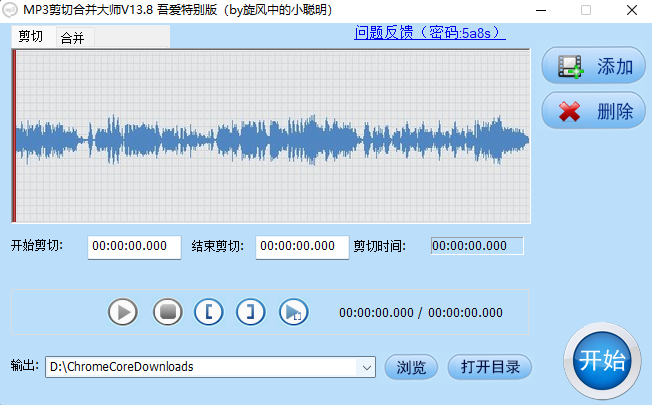
Task: Click the stop playback button
Action: [168, 312]
